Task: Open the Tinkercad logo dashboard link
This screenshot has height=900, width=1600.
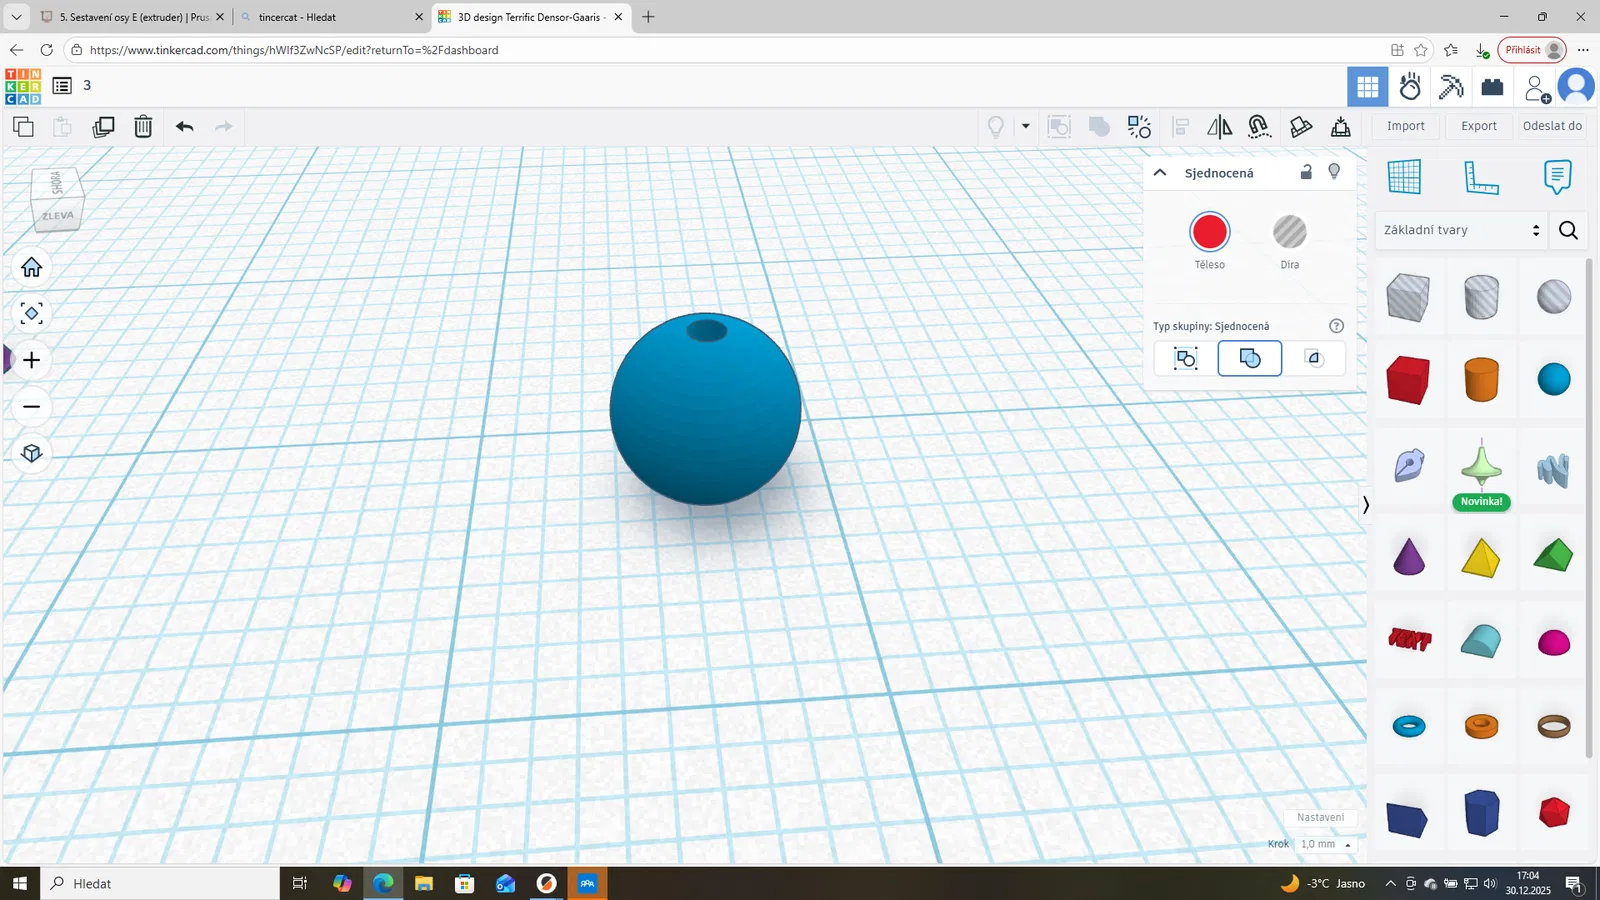Action: [x=23, y=86]
